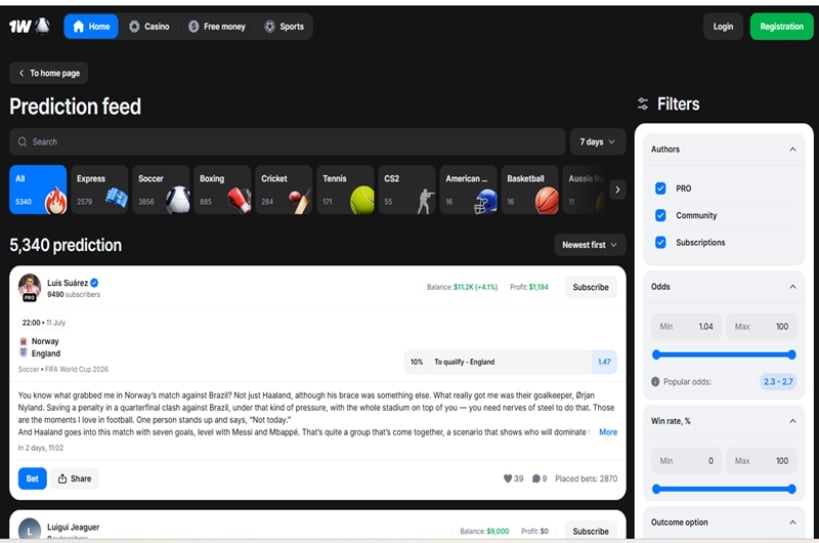The width and height of the screenshot is (819, 543).
Task: Click Luis Suárez verified badge icon
Action: tap(95, 282)
